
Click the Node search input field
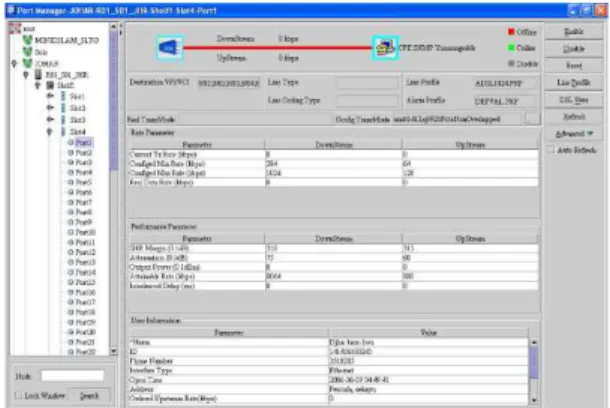[72, 376]
